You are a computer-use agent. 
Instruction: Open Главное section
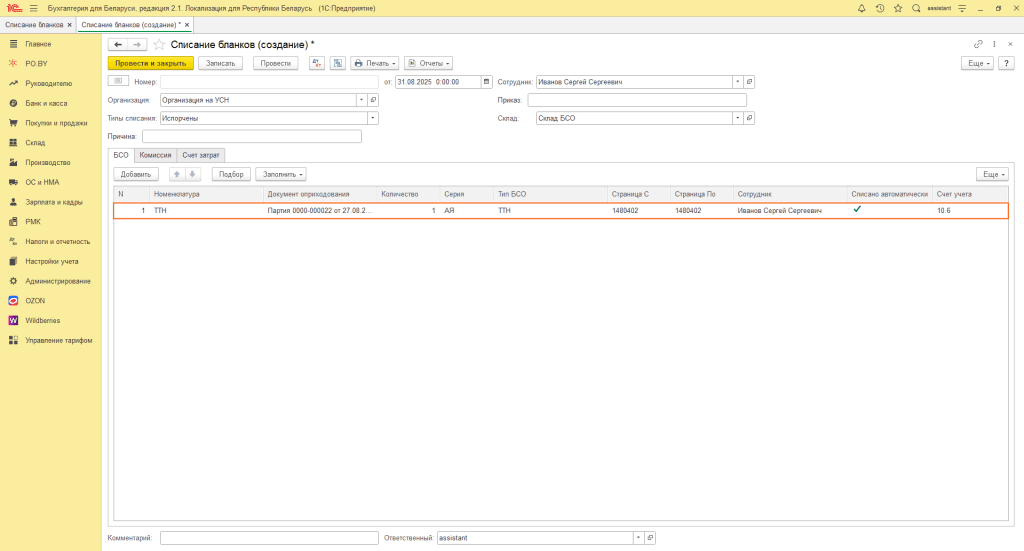[38, 44]
